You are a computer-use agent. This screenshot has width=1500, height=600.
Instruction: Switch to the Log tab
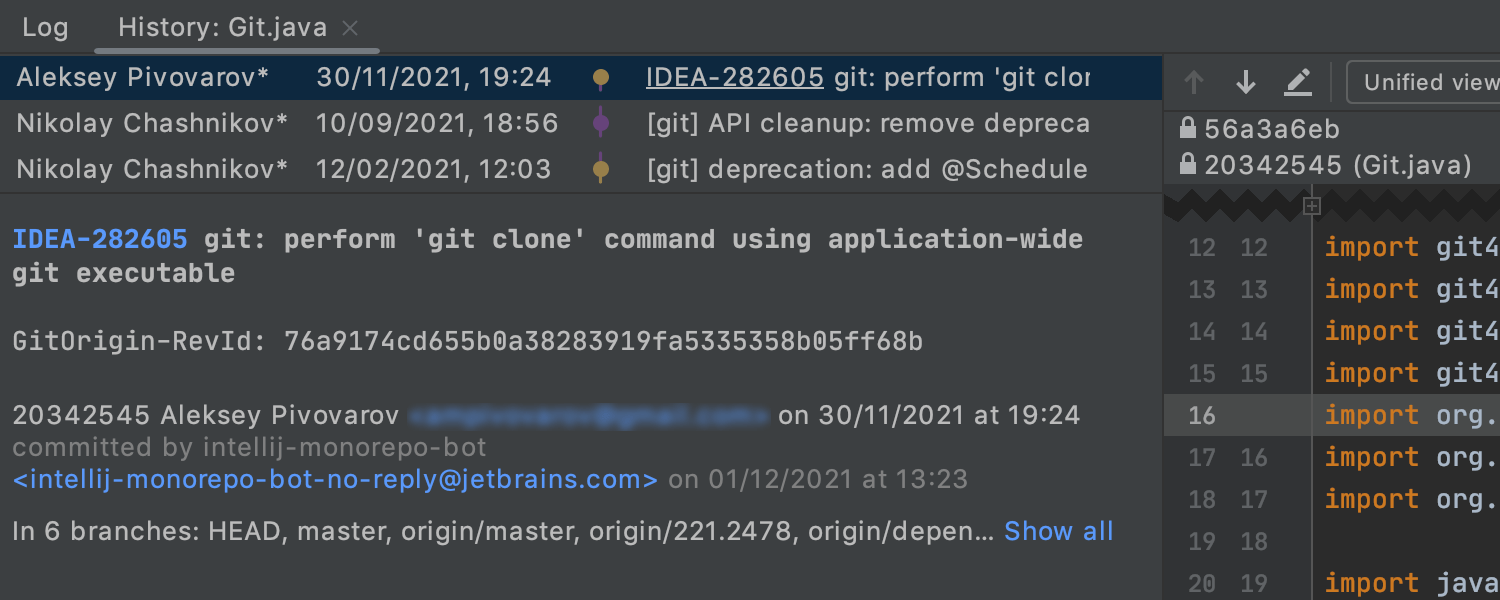[x=45, y=27]
